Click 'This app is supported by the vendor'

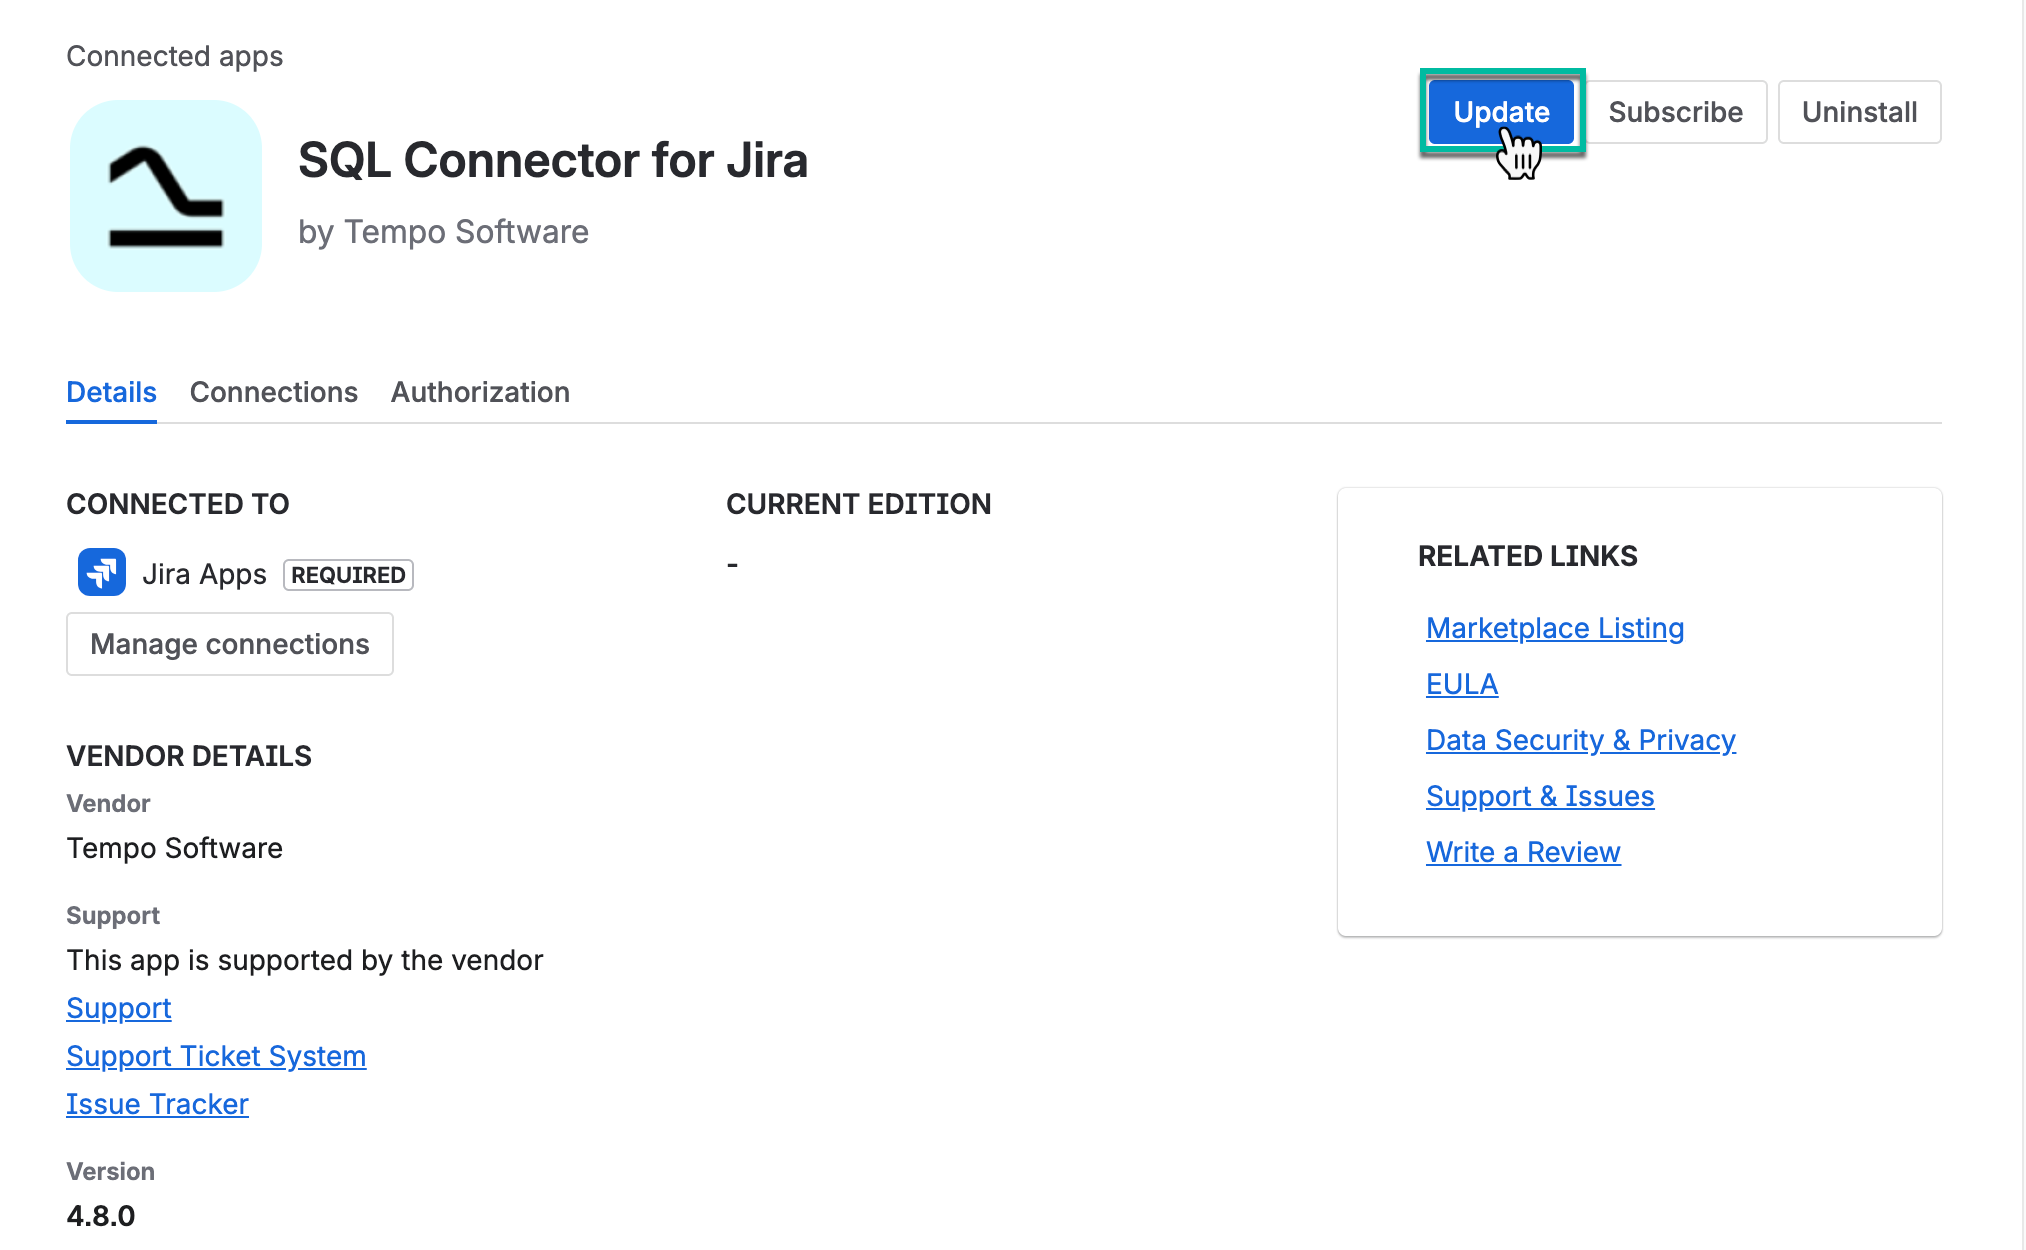tap(305, 960)
